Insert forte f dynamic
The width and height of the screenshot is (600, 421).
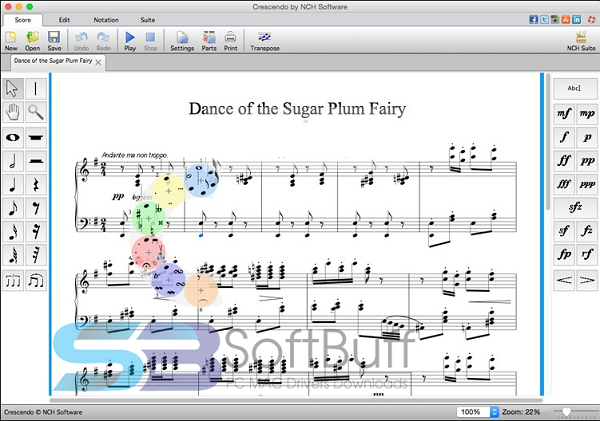coord(564,137)
